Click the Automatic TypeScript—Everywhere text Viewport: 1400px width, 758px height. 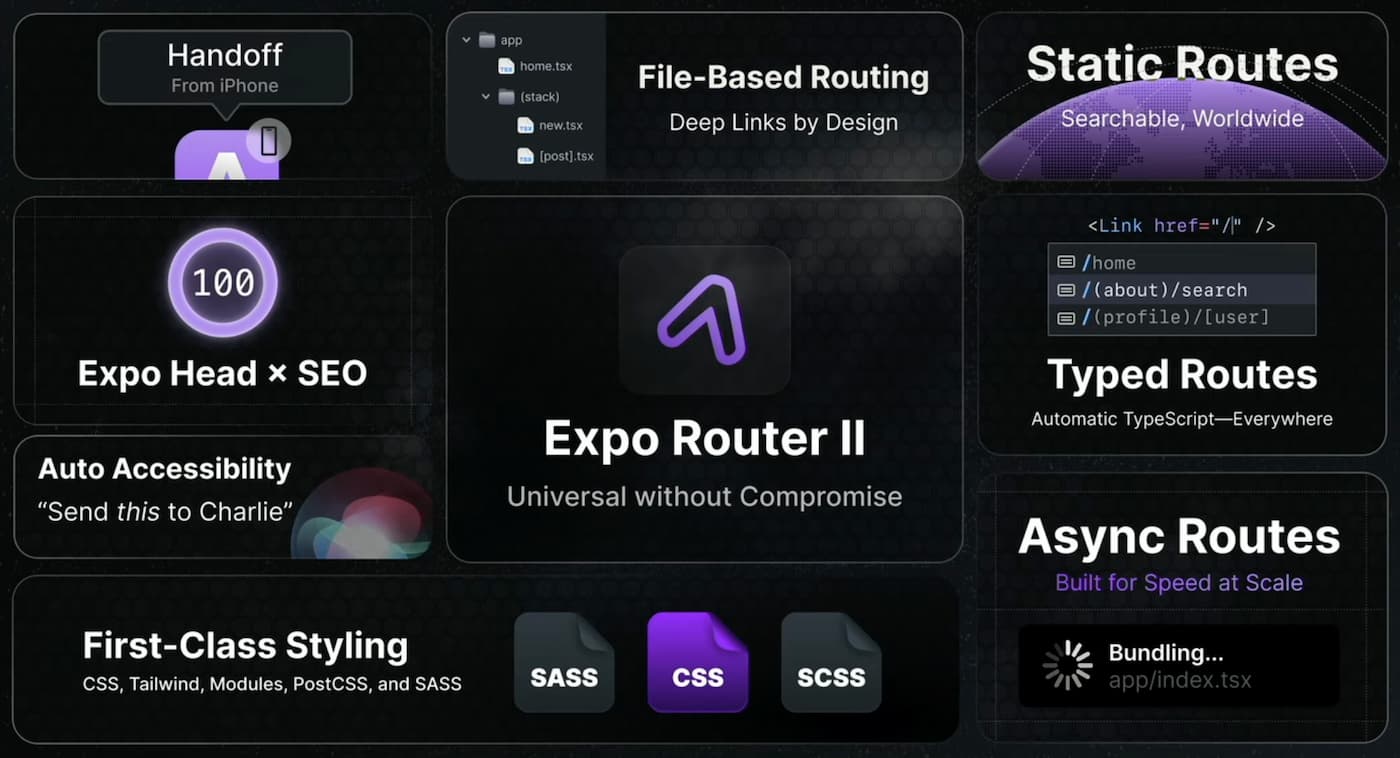tap(1182, 419)
